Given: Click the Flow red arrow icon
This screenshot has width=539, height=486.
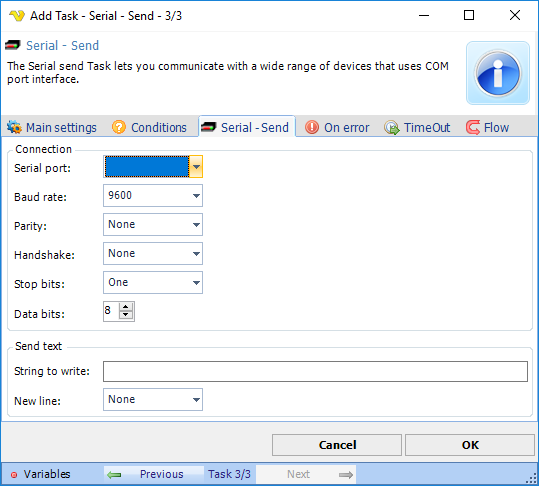Looking at the screenshot, I should tap(473, 128).
